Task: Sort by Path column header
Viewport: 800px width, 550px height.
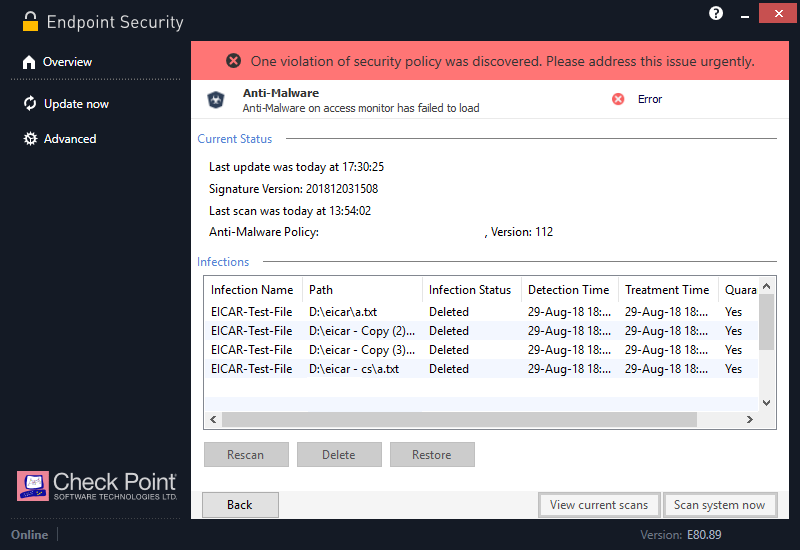Action: tap(362, 290)
